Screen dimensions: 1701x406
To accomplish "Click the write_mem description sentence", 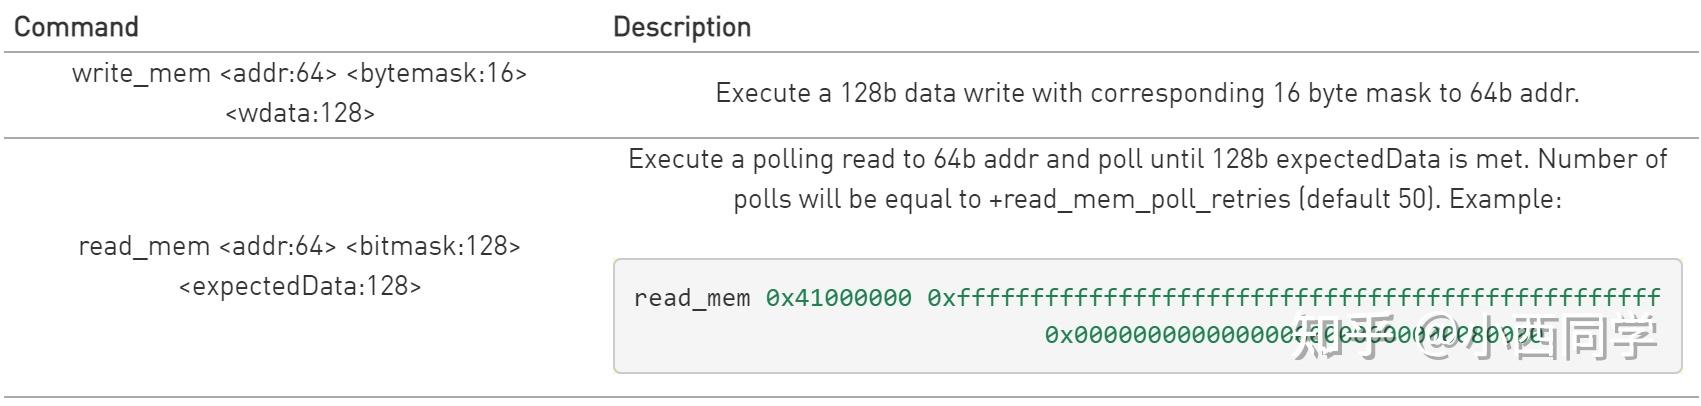I will click(x=1147, y=93).
